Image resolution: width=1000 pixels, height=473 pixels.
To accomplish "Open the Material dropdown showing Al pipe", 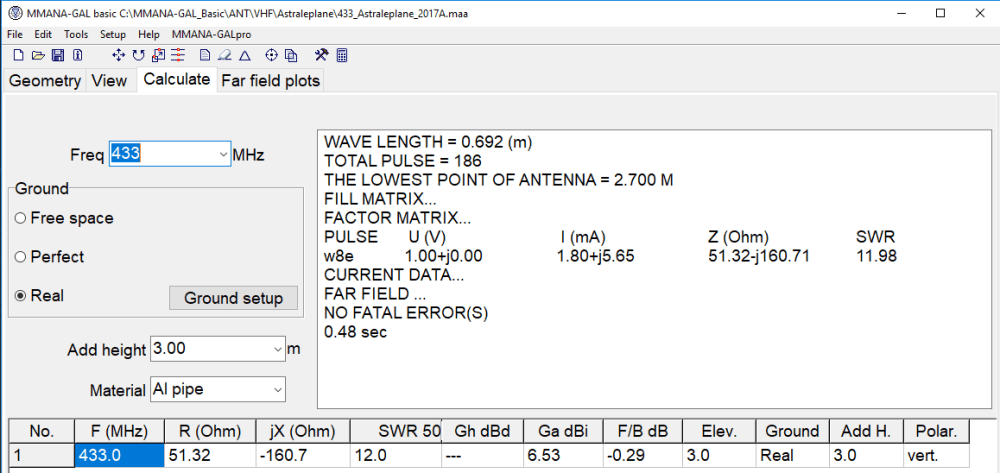I will [277, 389].
